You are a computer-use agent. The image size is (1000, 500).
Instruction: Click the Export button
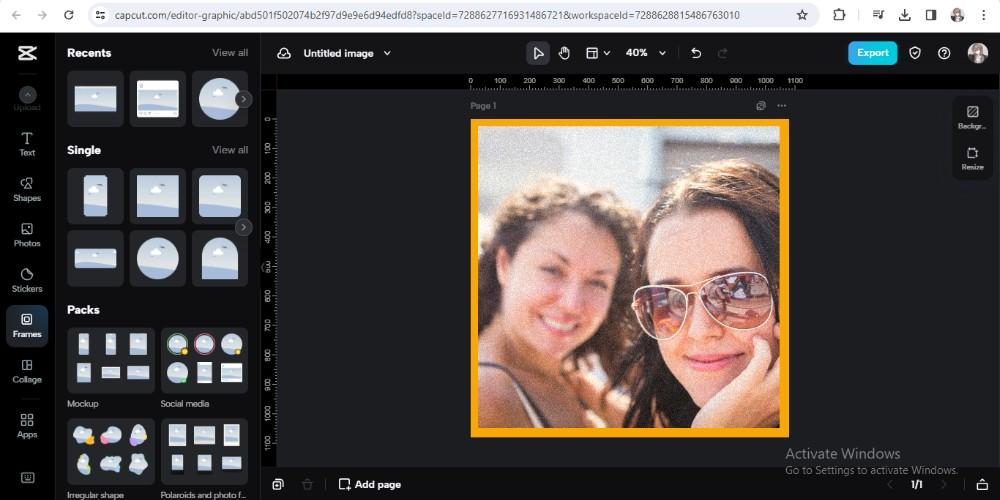(x=872, y=53)
